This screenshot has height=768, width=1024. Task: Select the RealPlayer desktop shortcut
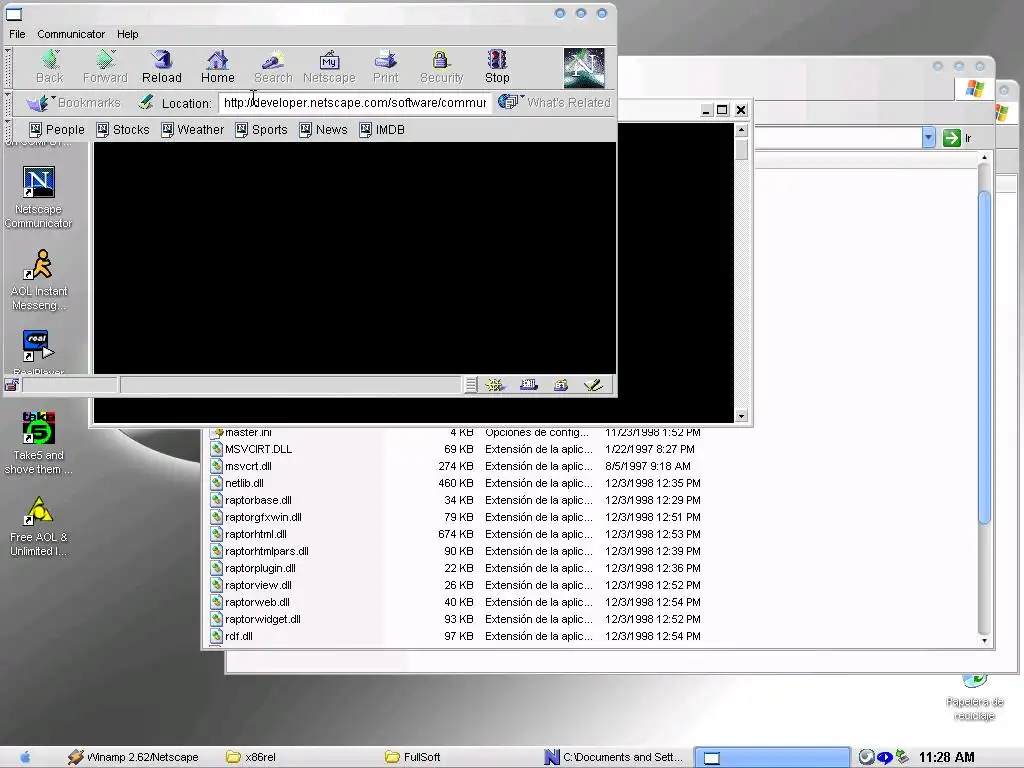(39, 351)
